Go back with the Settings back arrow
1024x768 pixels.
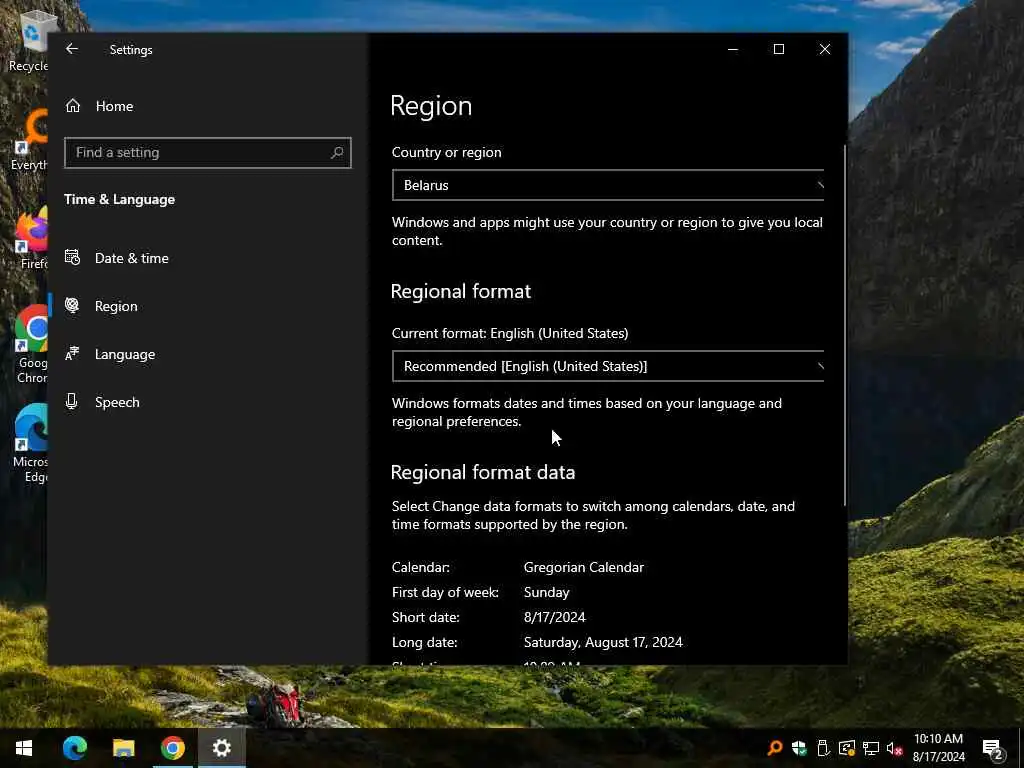point(72,49)
